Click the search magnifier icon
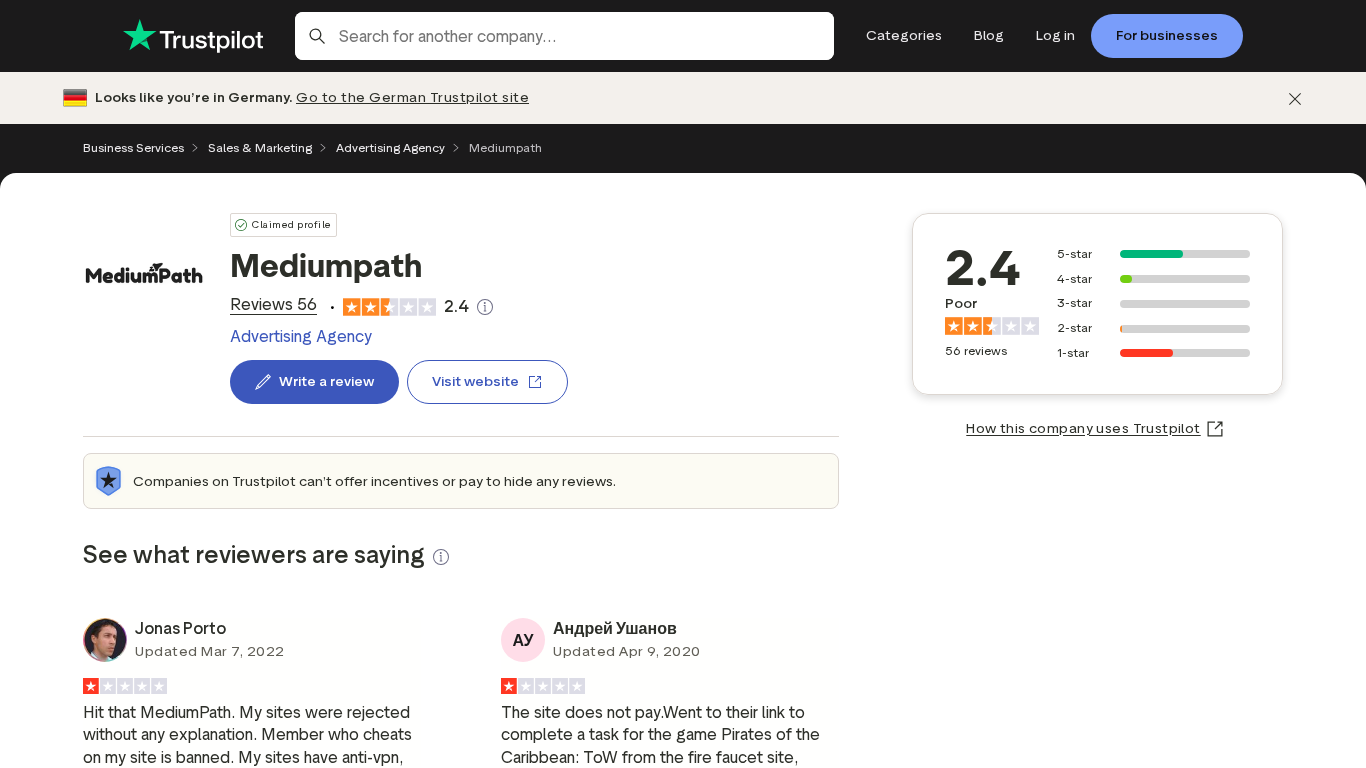1366x768 pixels. click(x=317, y=36)
